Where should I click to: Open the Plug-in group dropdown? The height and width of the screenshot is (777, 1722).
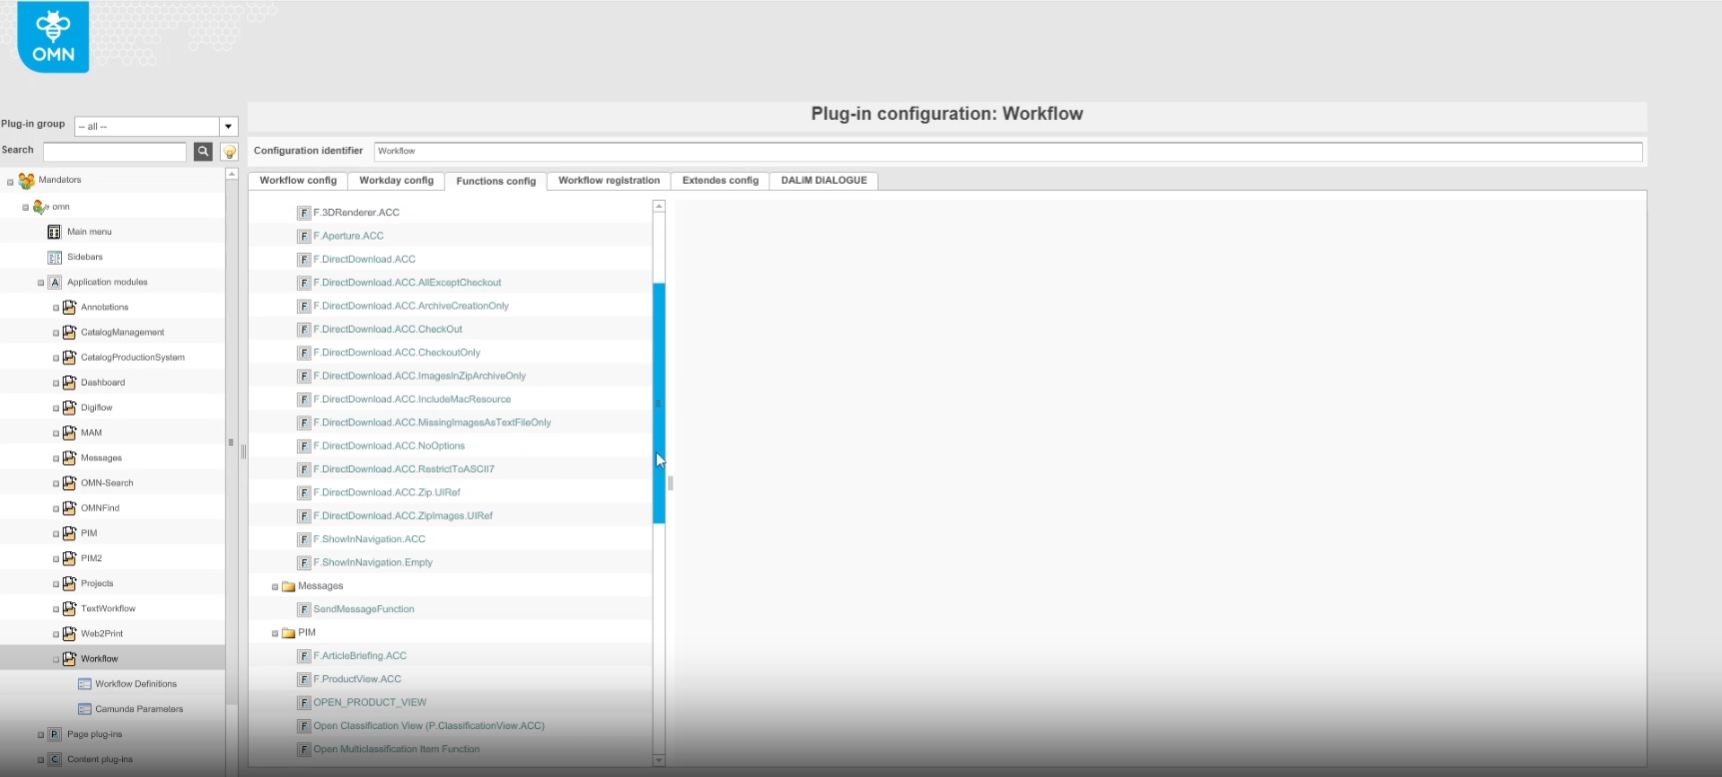point(228,126)
